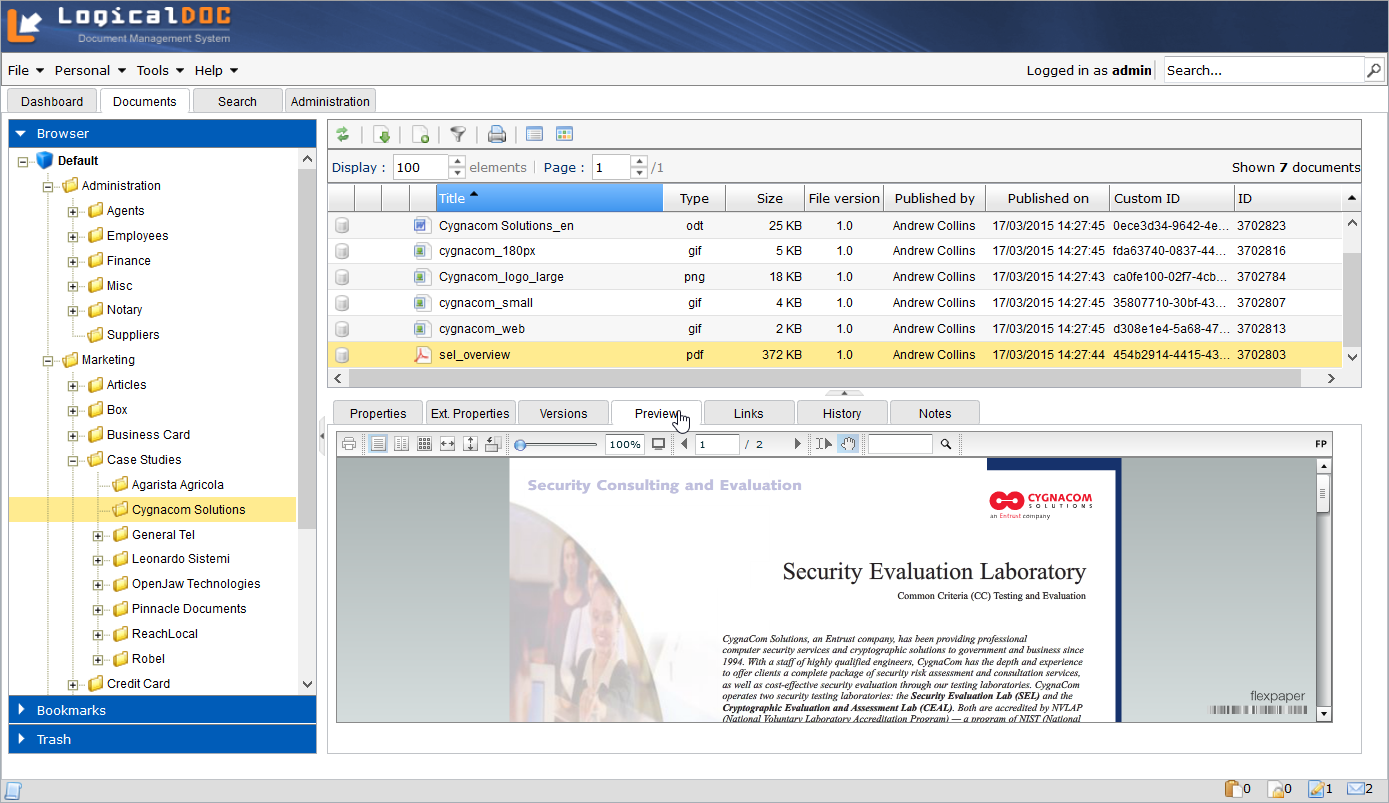Click the Display elements count field
This screenshot has height=803, width=1389.
pos(421,167)
